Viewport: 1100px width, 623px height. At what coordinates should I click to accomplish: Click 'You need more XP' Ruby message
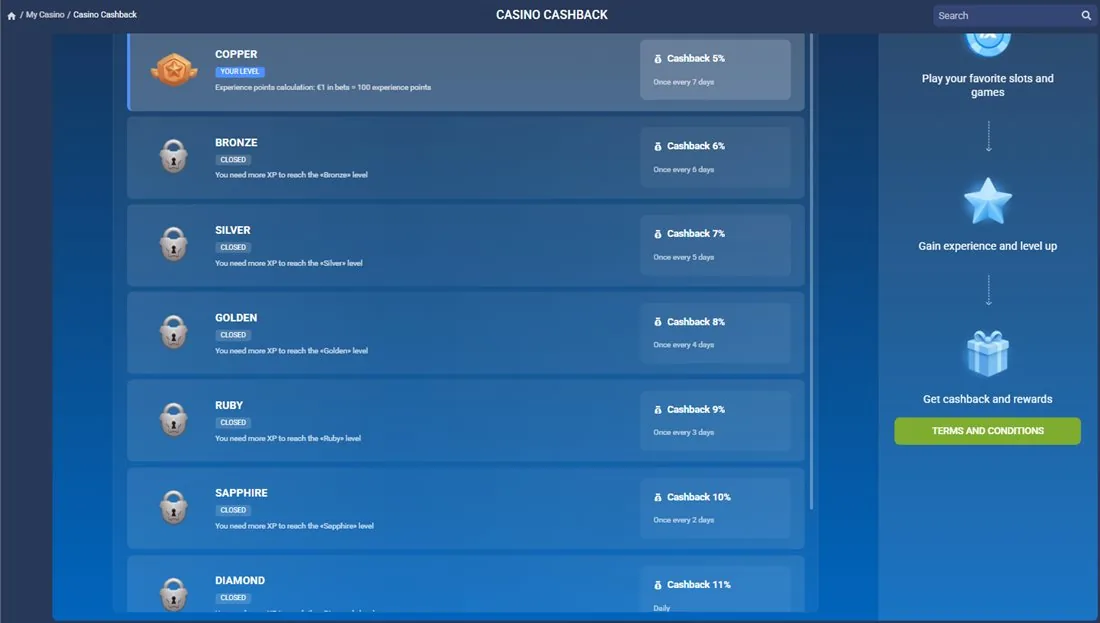pyautogui.click(x=288, y=438)
